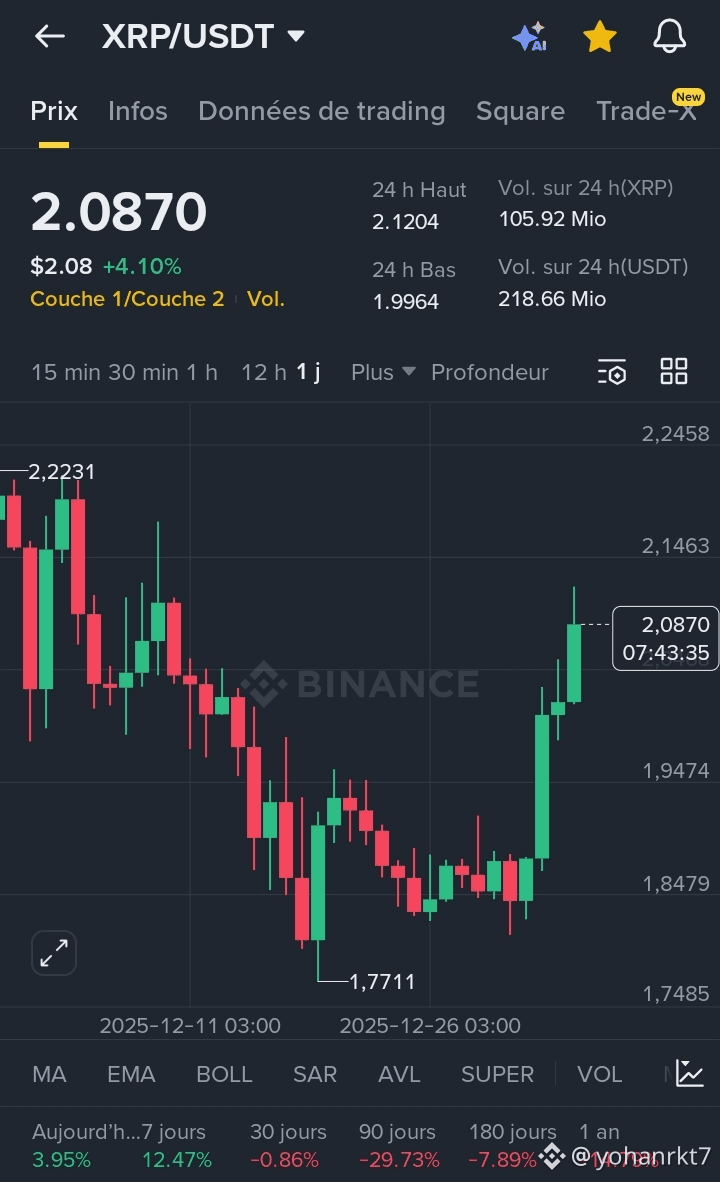Screen dimensions: 720x1182
Task: Select the 30 min timeframe
Action: pyautogui.click(x=143, y=372)
